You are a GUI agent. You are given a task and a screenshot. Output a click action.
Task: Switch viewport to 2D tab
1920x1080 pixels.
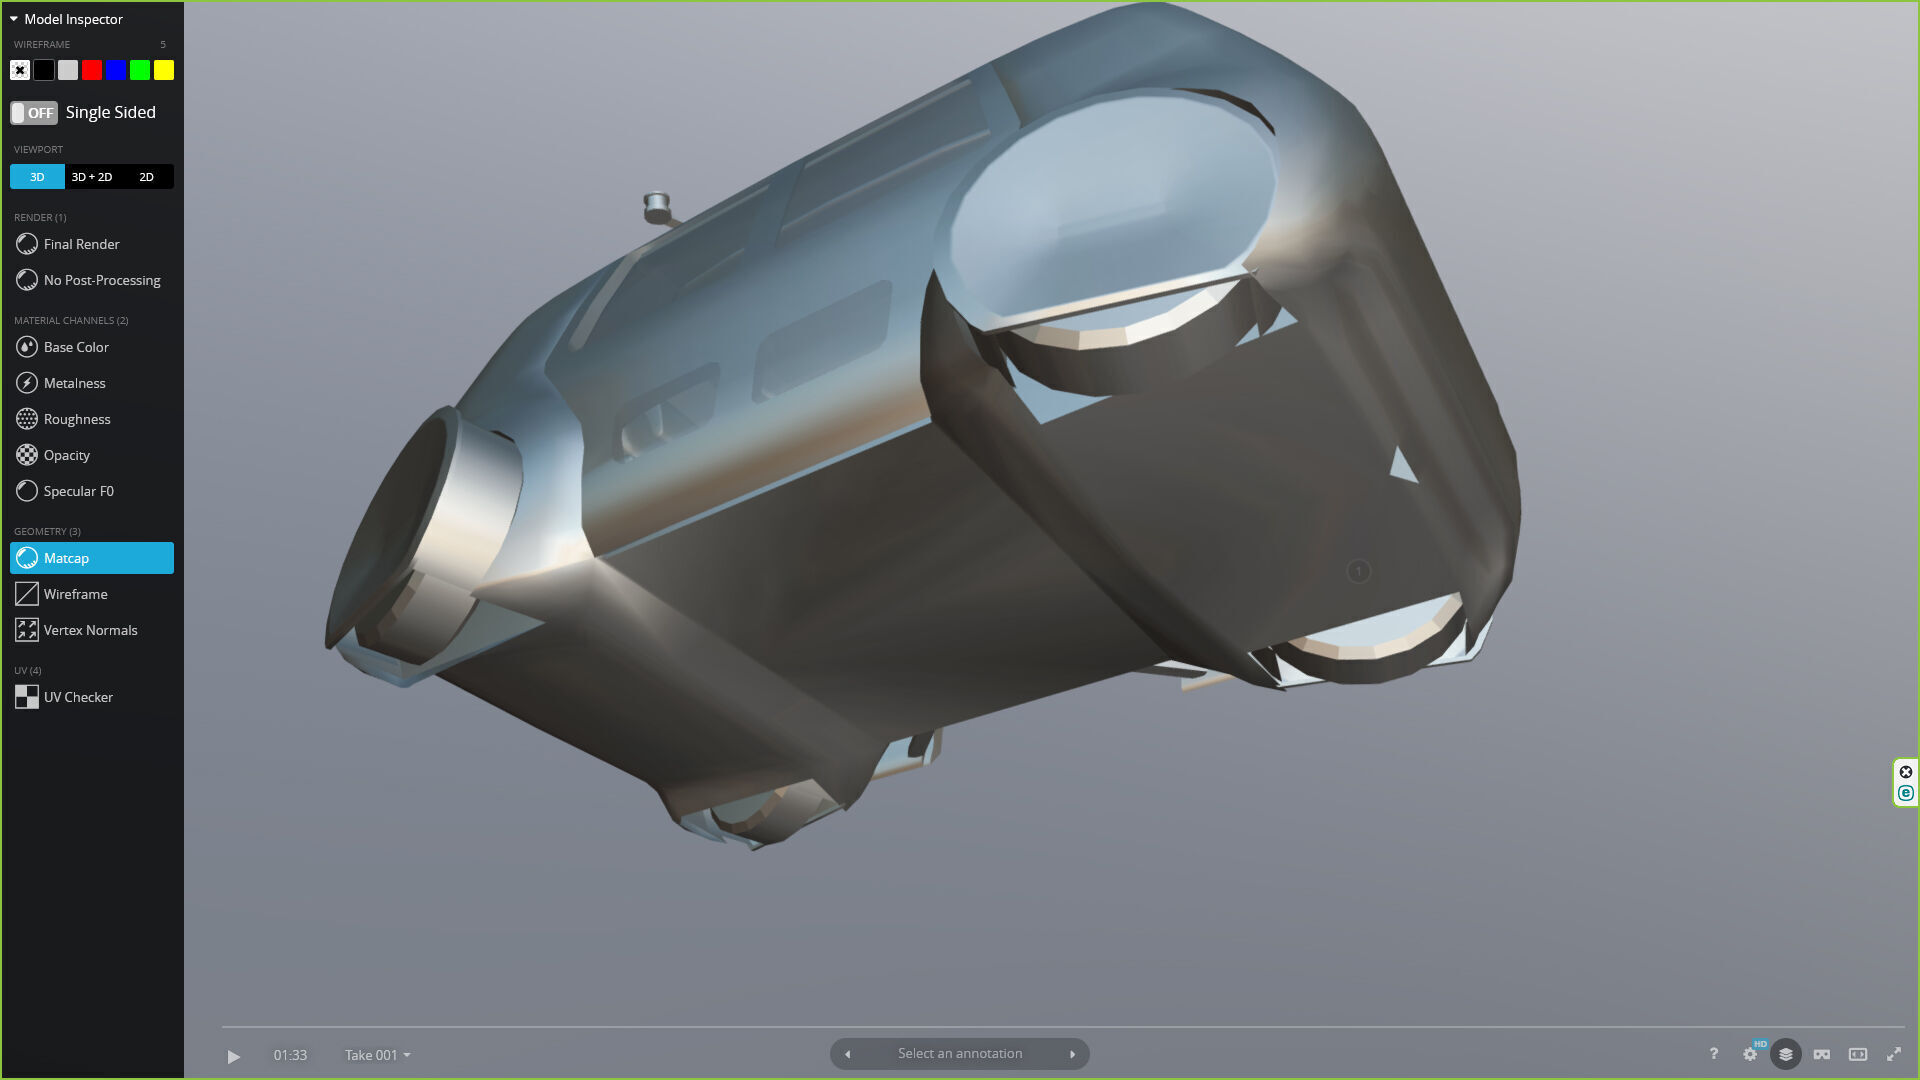[147, 177]
